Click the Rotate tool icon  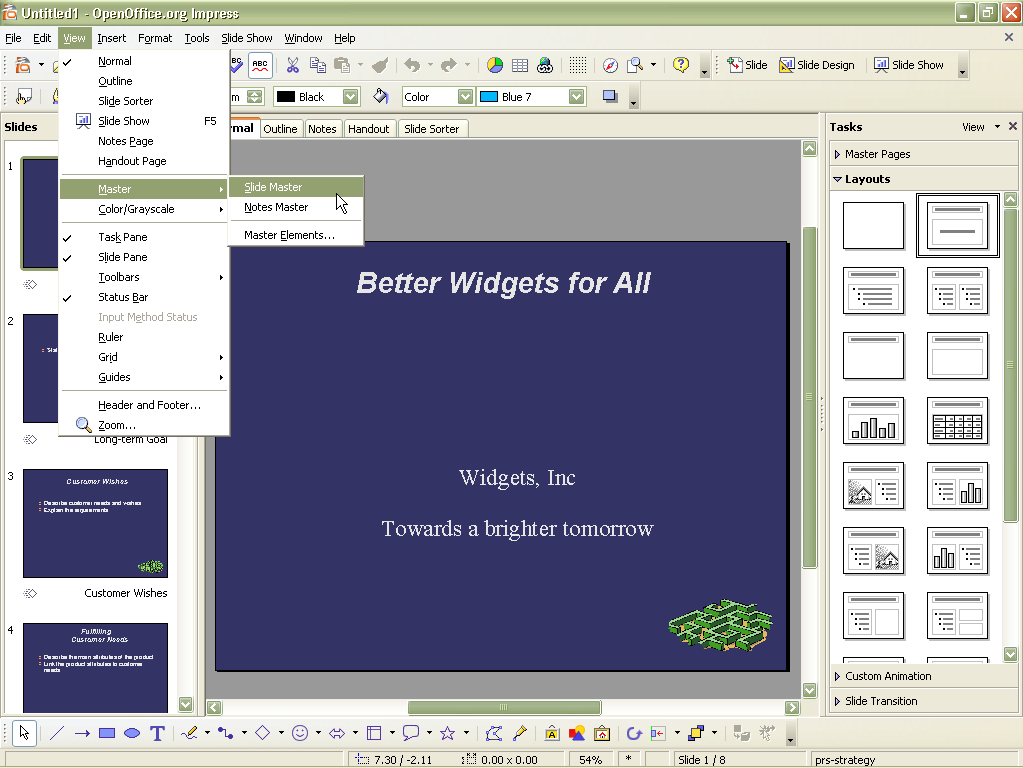pyautogui.click(x=634, y=733)
